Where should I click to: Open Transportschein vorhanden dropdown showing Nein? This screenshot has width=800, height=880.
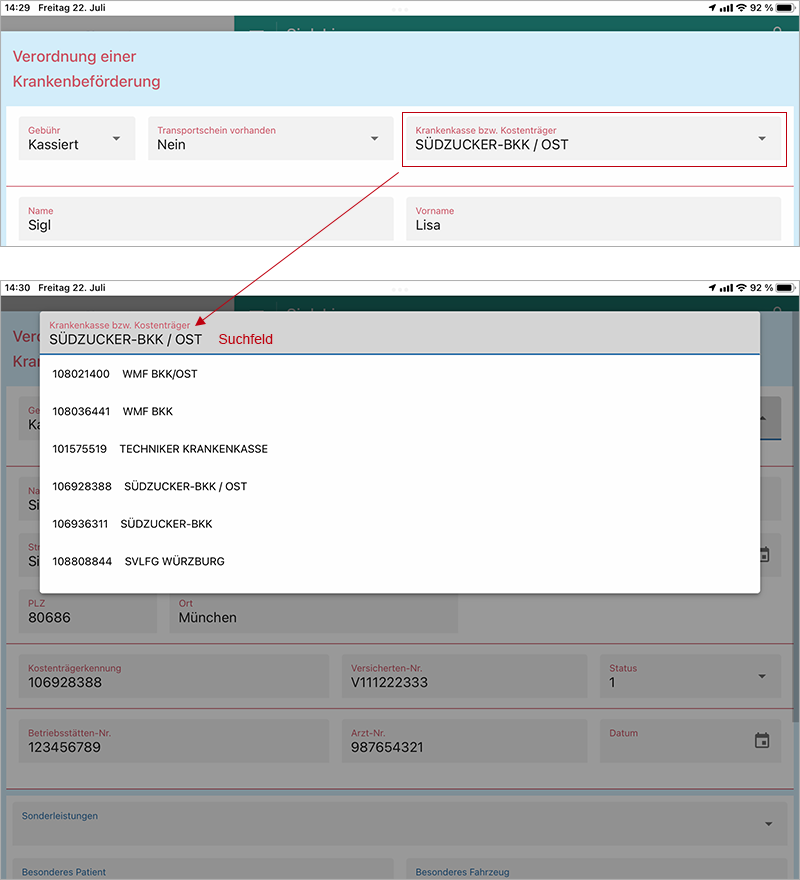click(271, 138)
